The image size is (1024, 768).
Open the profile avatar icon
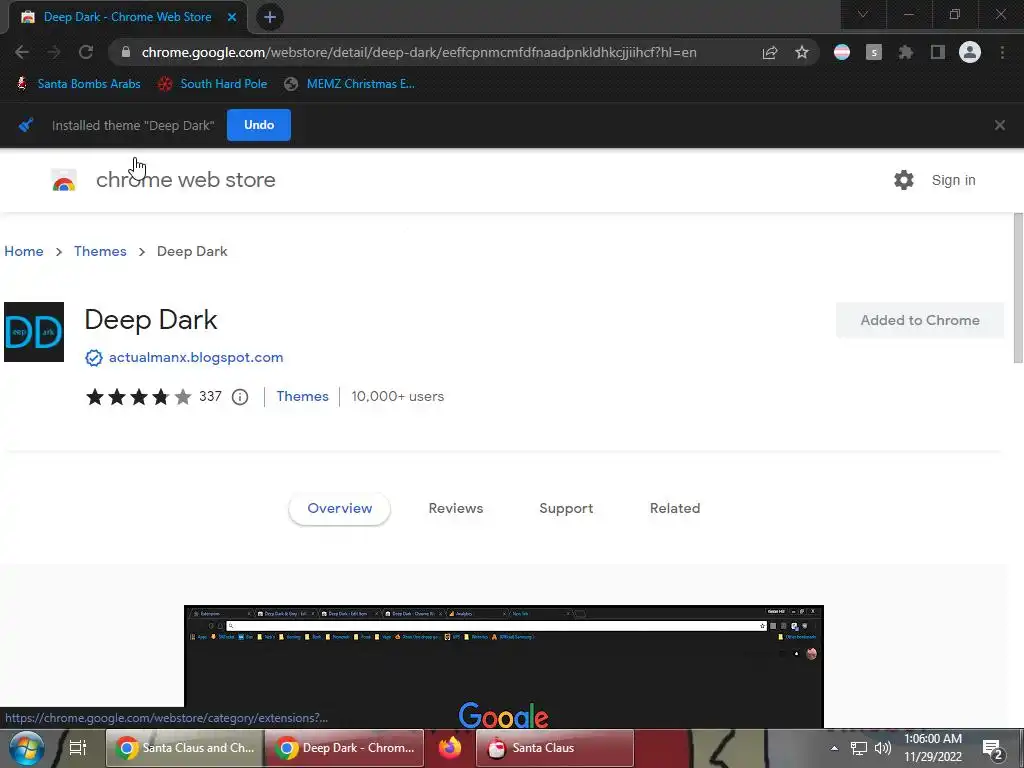(x=970, y=52)
